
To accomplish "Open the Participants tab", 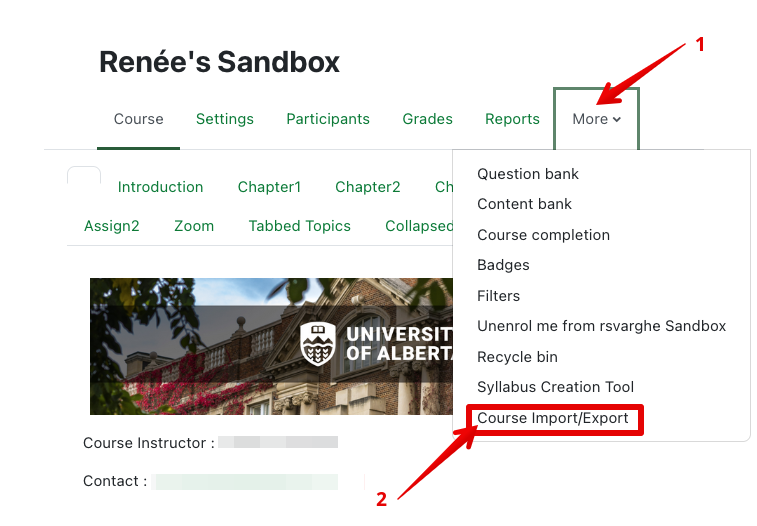I will 328,119.
